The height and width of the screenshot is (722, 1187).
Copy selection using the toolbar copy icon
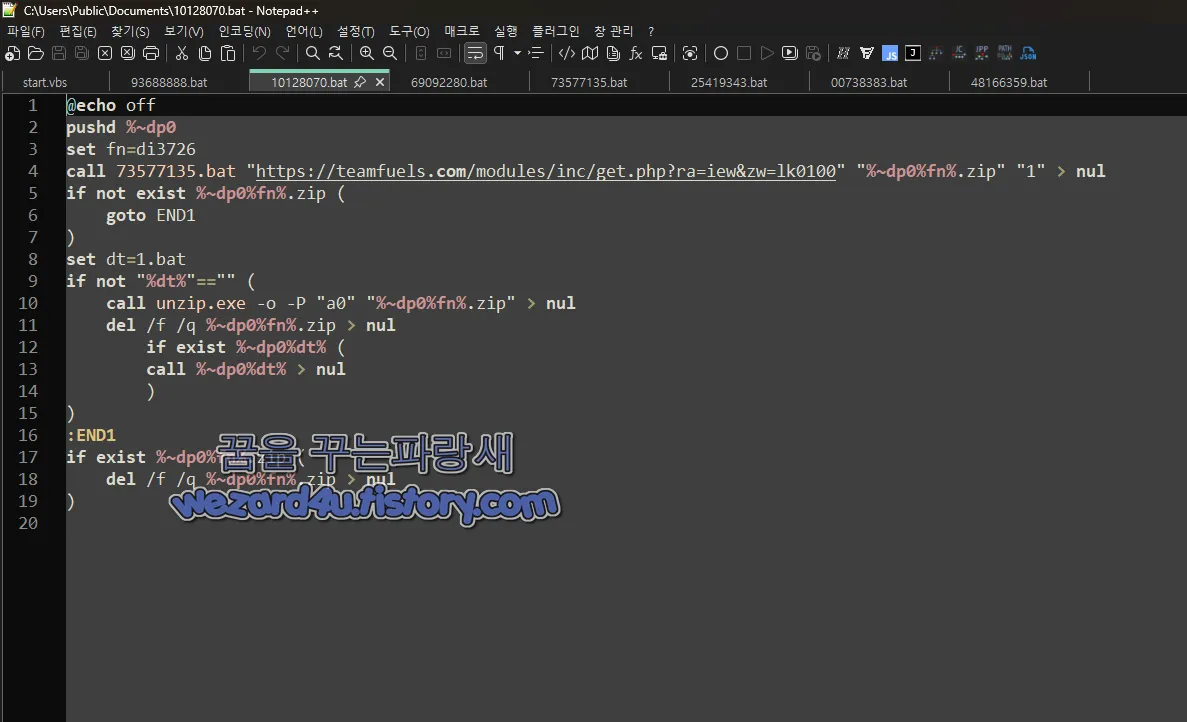[x=205, y=53]
